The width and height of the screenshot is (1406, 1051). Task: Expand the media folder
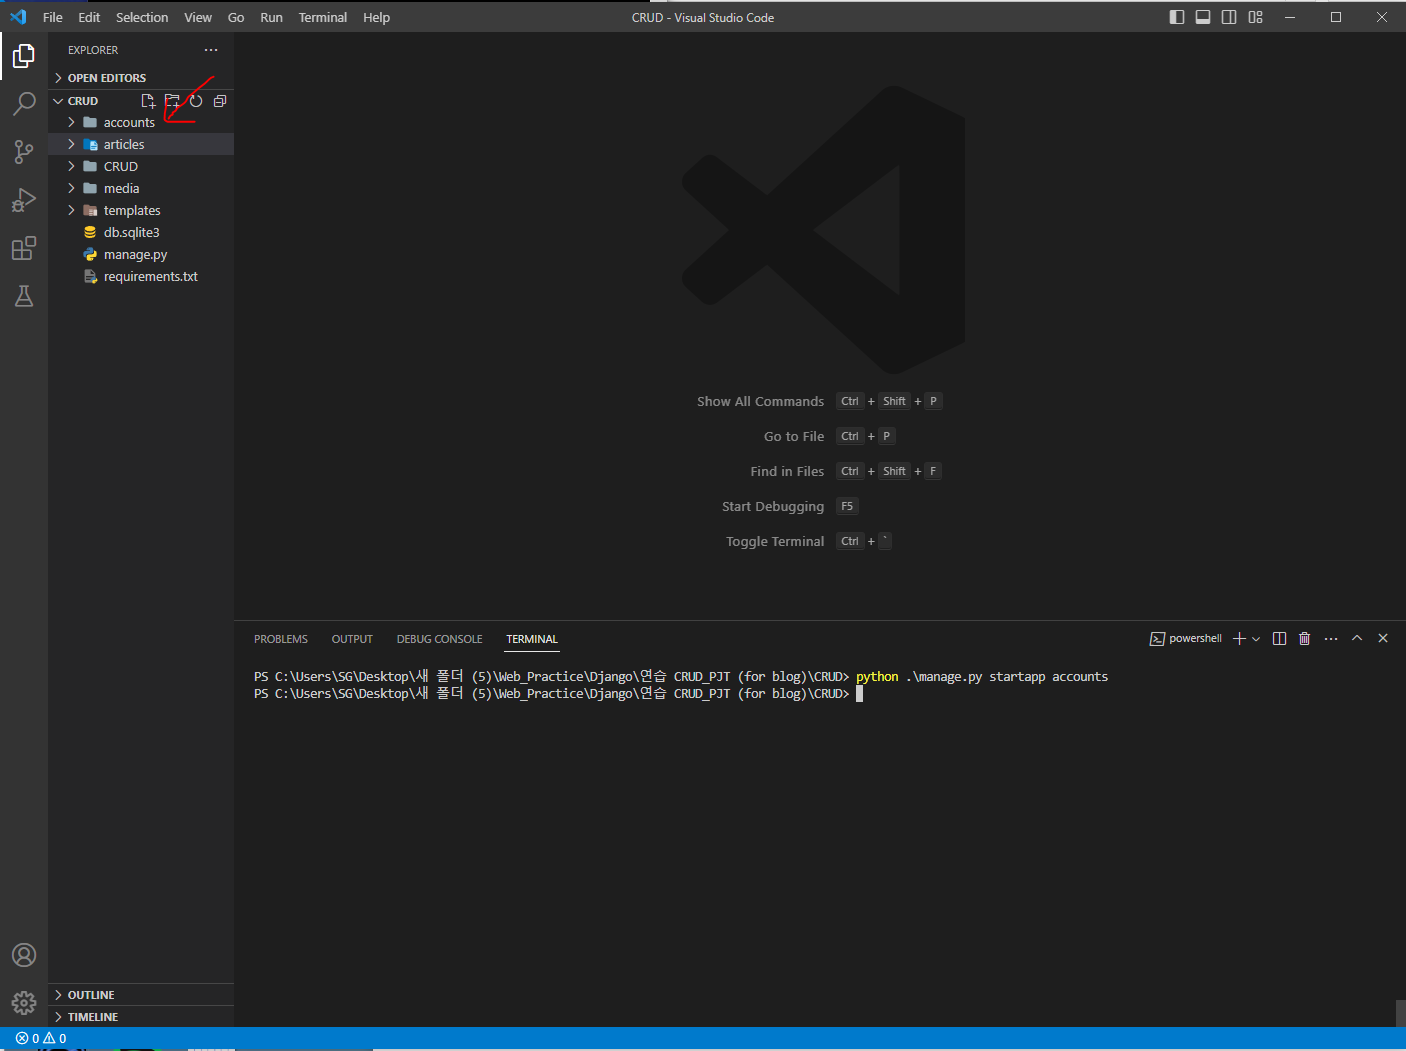pos(141,188)
